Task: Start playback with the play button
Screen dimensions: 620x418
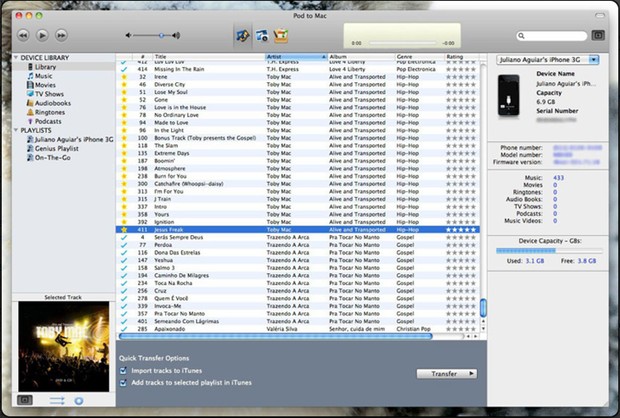Action: pyautogui.click(x=42, y=35)
